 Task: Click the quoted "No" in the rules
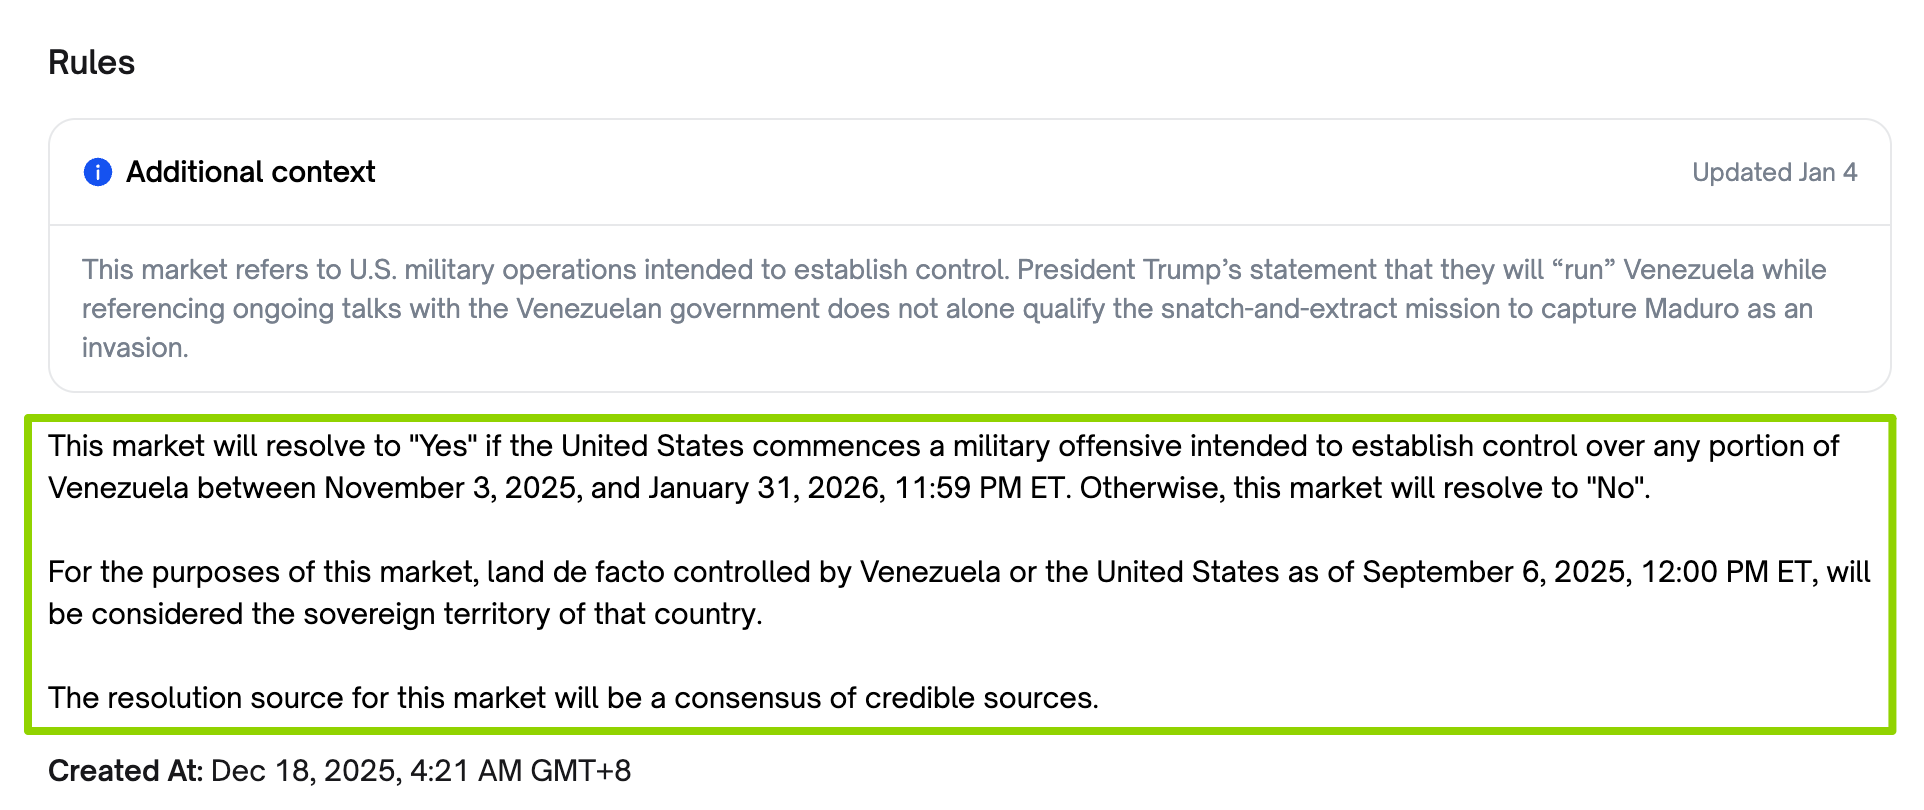(x=1616, y=488)
